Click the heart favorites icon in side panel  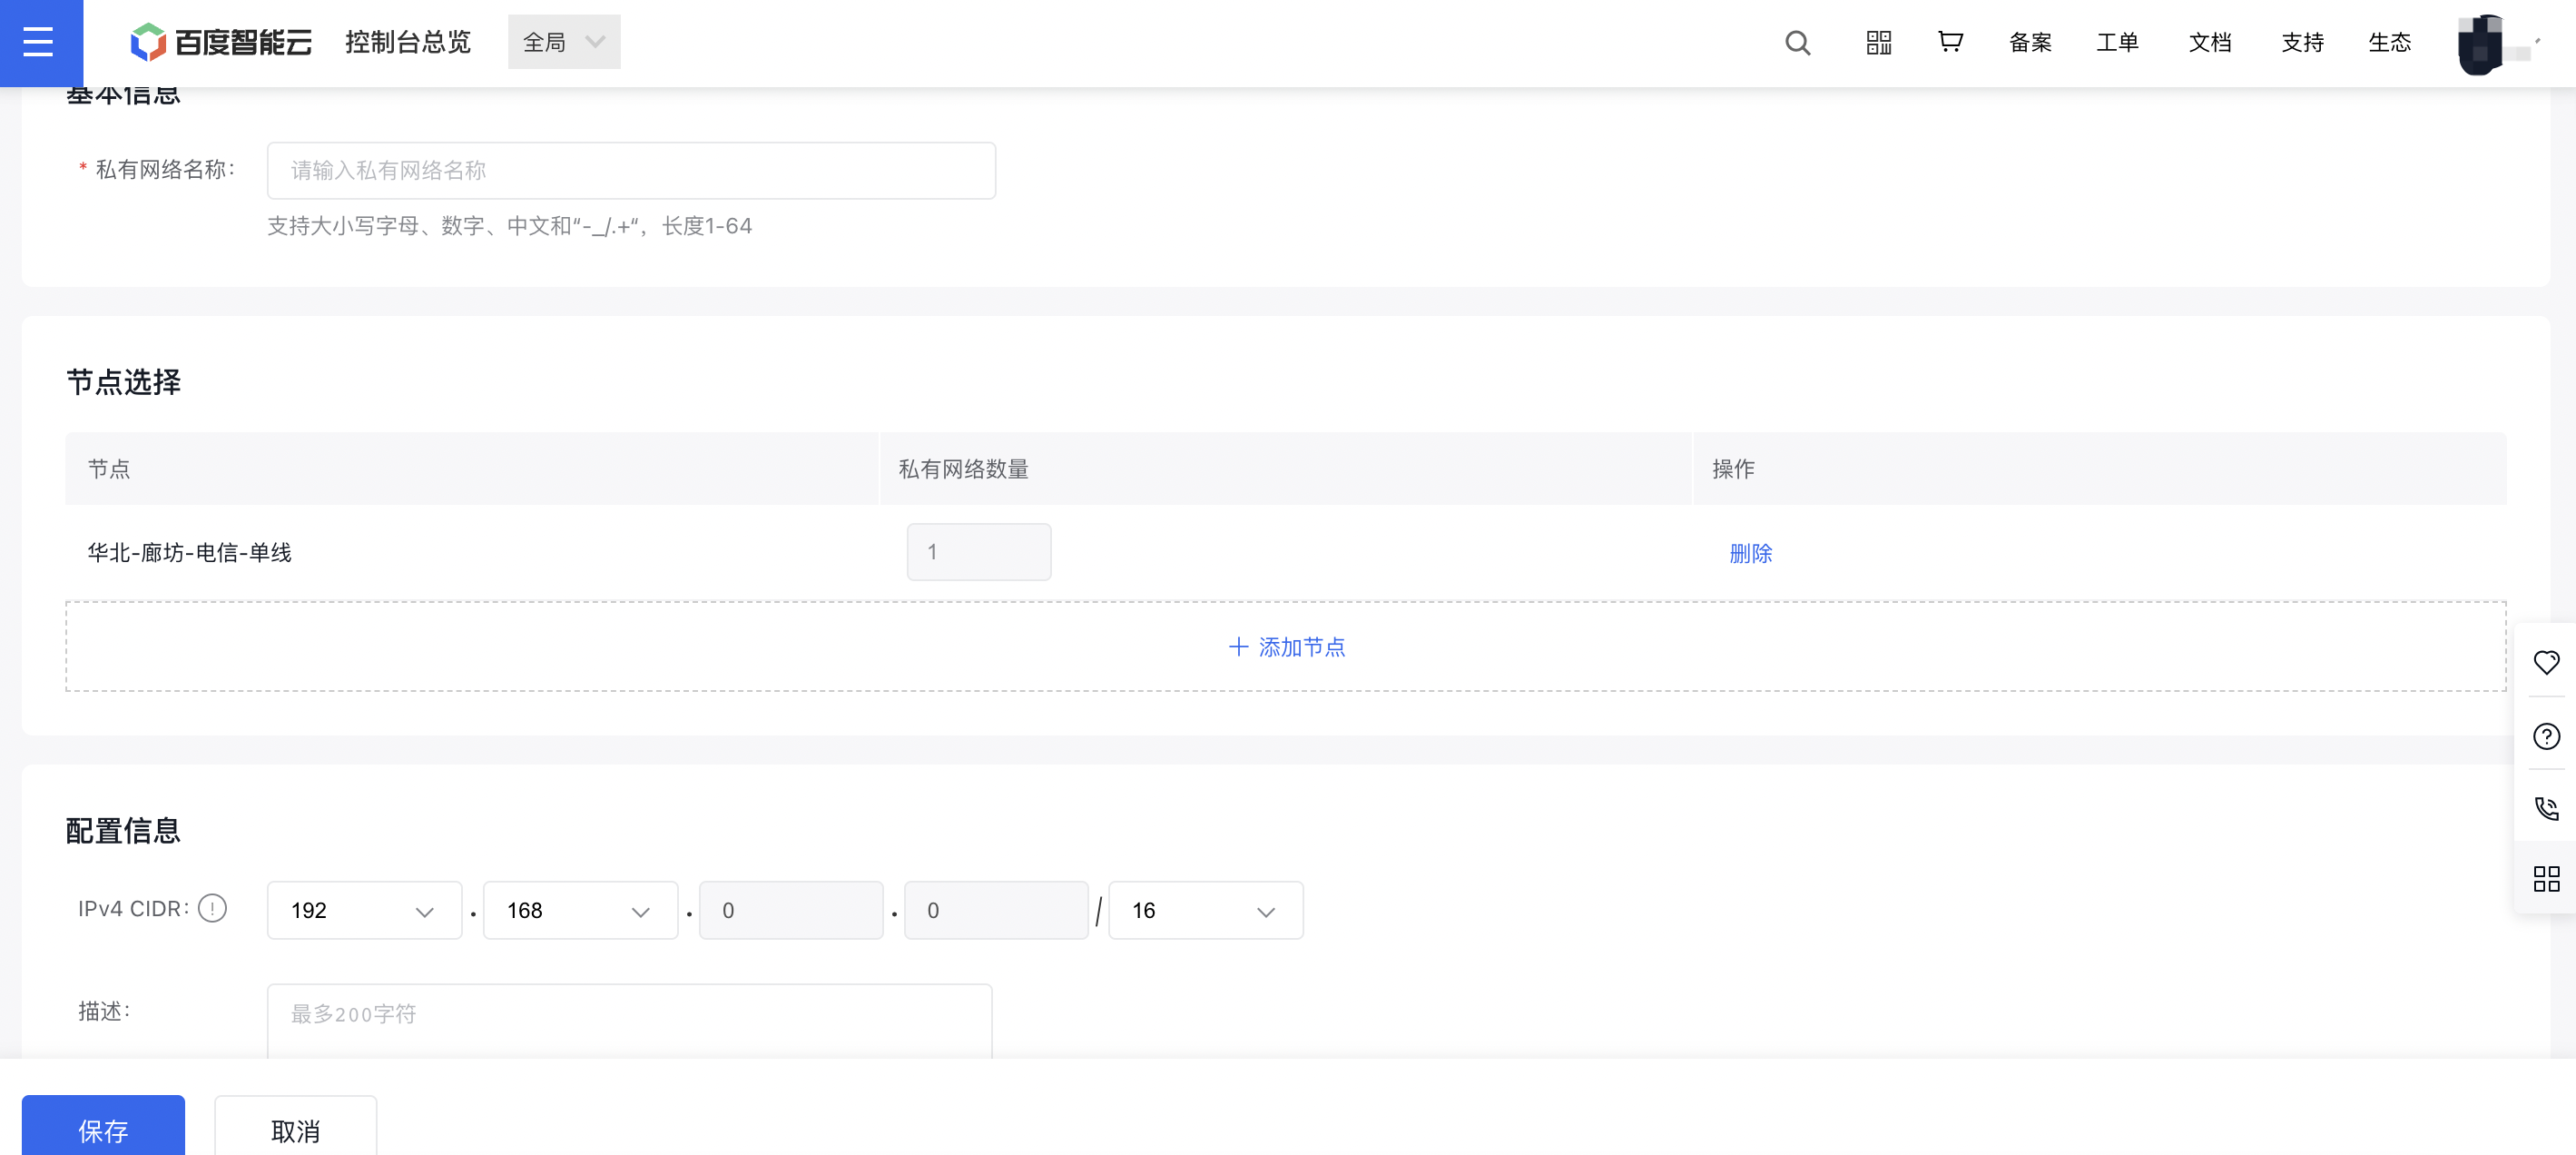click(x=2546, y=662)
